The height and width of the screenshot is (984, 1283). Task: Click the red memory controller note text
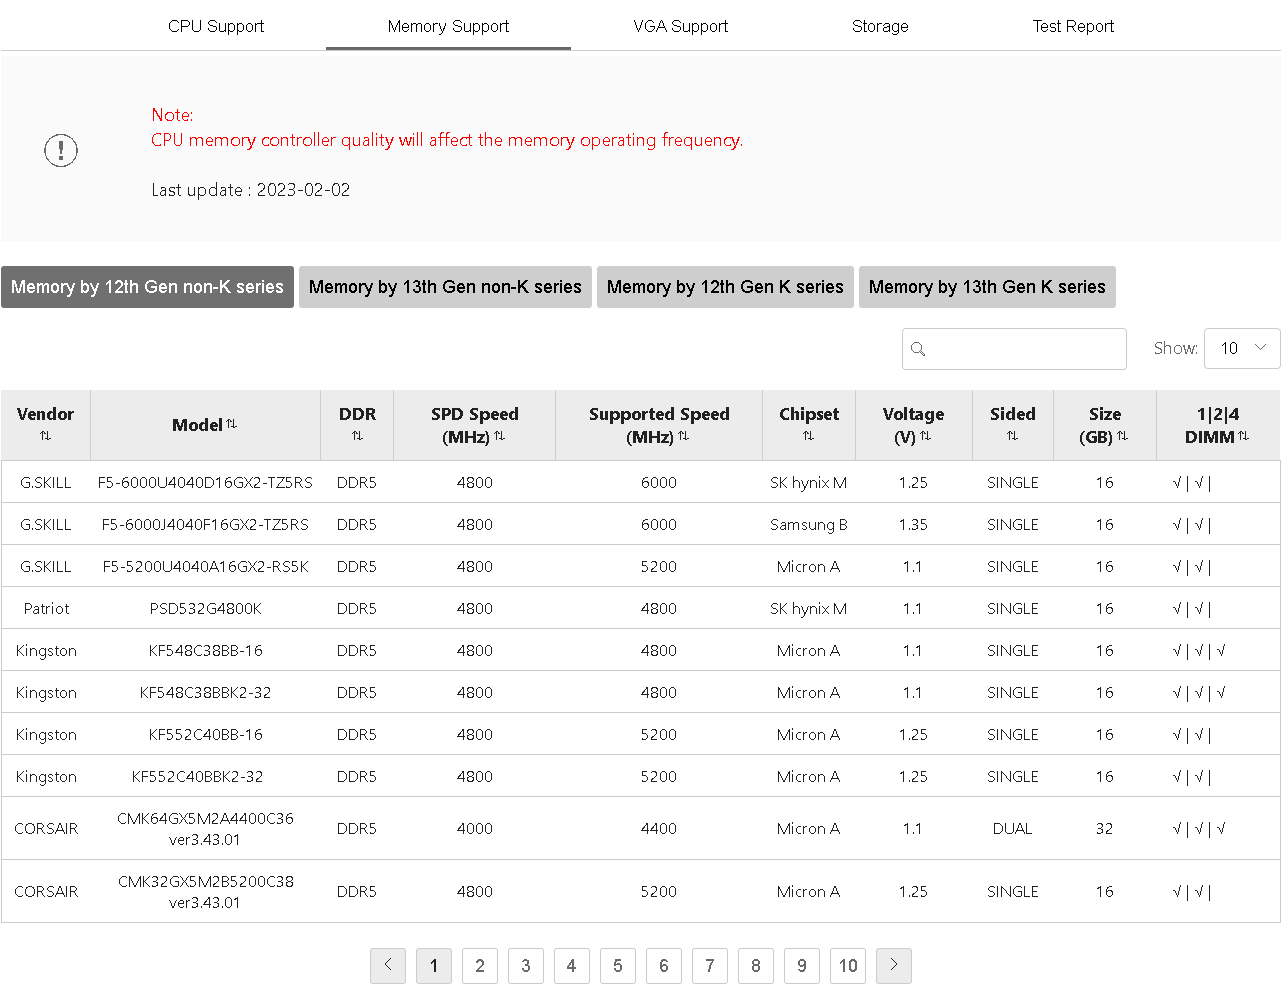tap(447, 140)
